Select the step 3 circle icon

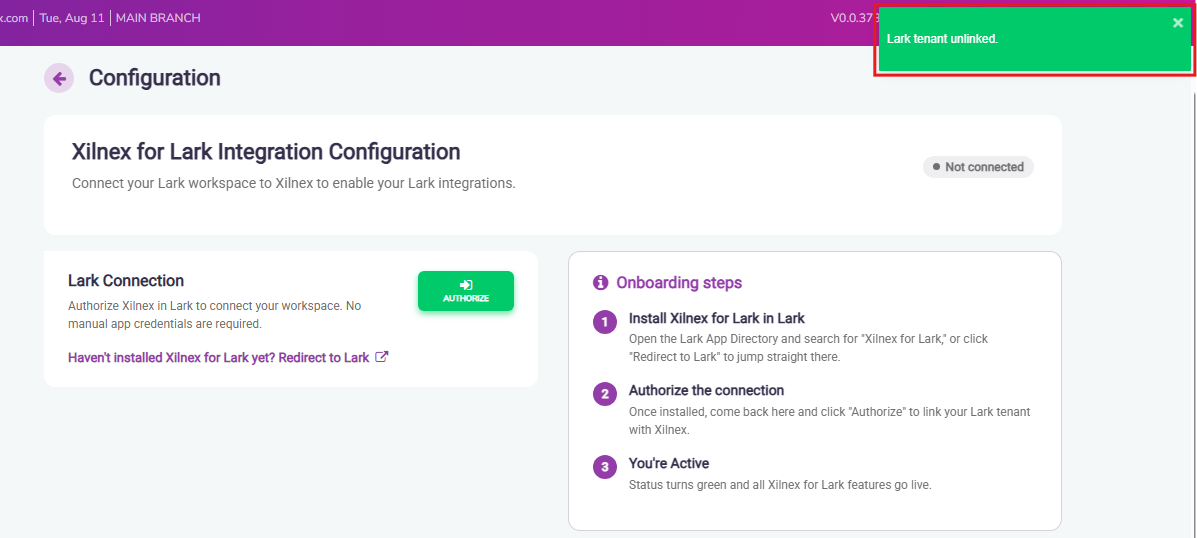tap(605, 468)
